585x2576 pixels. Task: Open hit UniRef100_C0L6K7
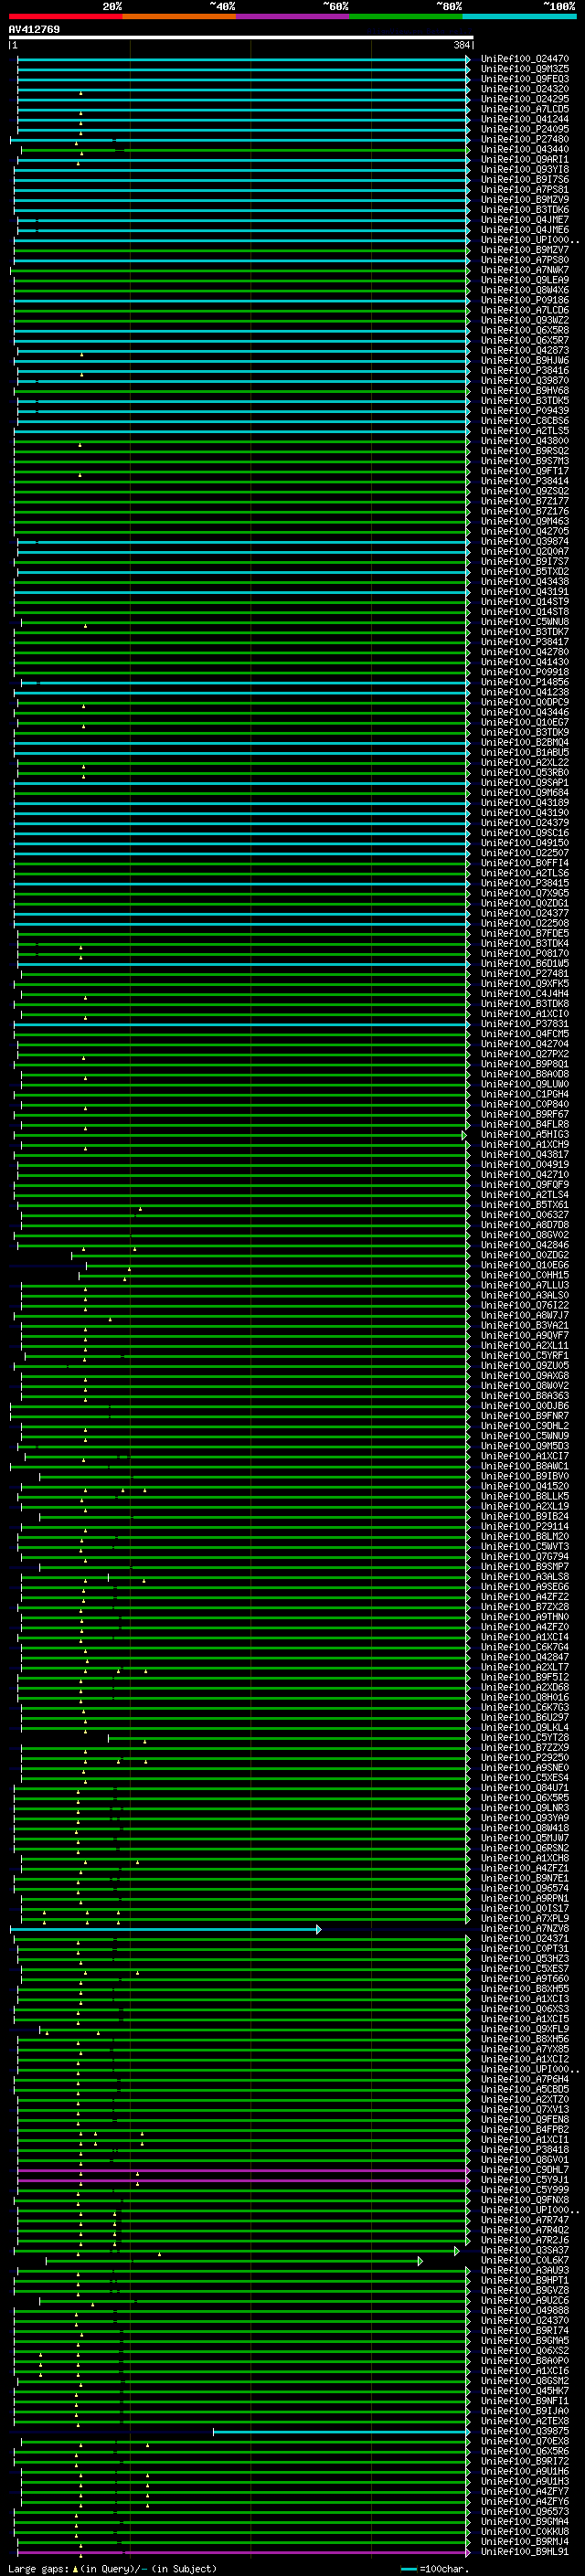(x=525, y=2261)
